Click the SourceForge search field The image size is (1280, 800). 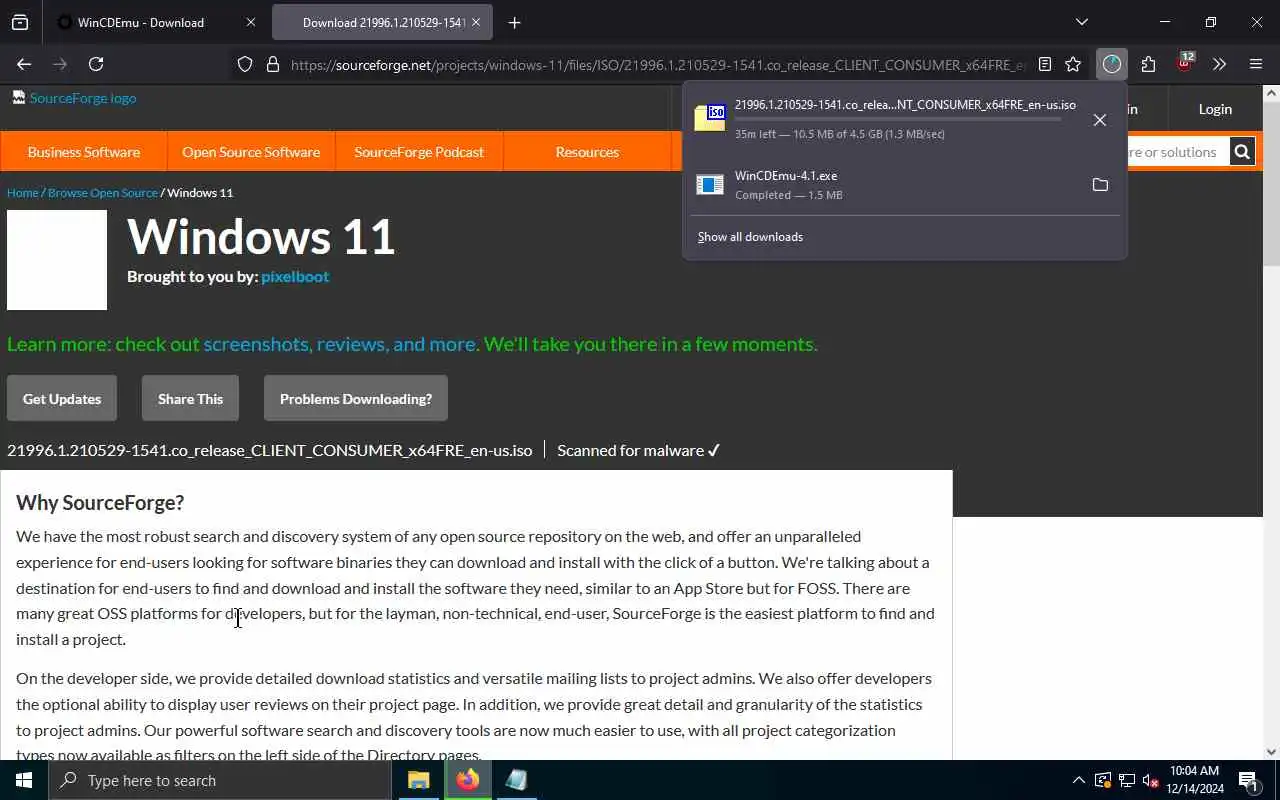click(x=1177, y=152)
